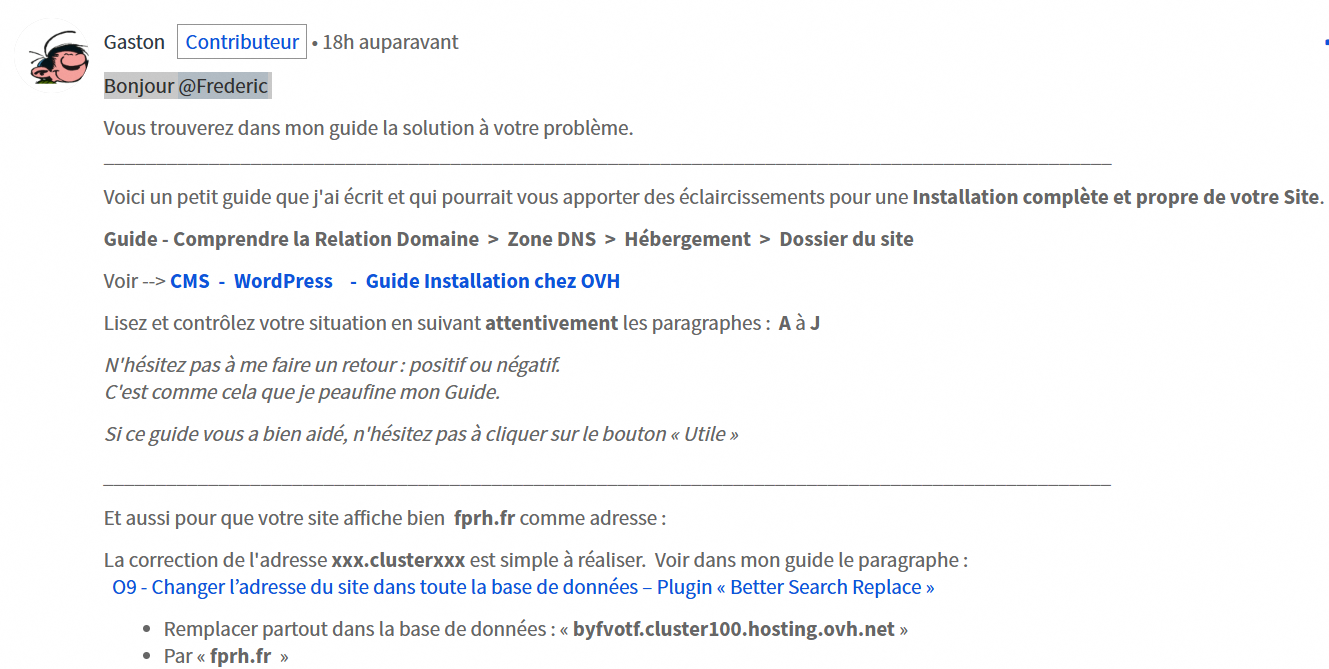Click the "18h auparavant" timestamp
Viewport: 1329px width, 669px height.
coord(390,42)
